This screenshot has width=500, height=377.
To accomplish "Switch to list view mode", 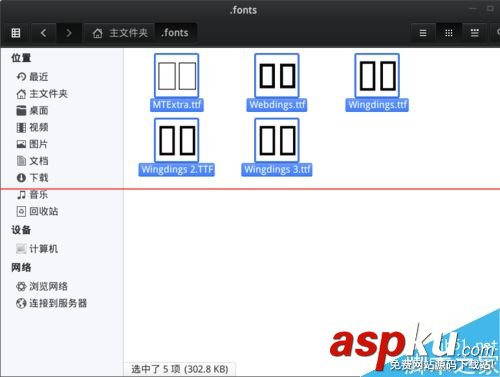I will (423, 33).
